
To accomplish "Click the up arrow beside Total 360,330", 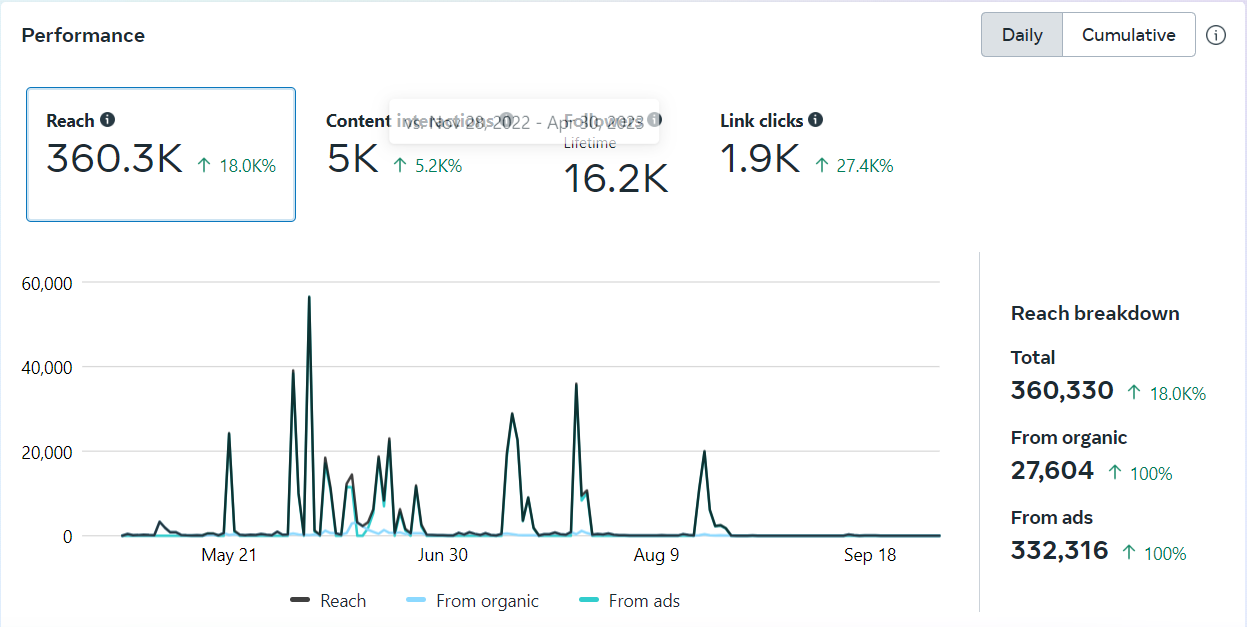I will tap(1134, 393).
